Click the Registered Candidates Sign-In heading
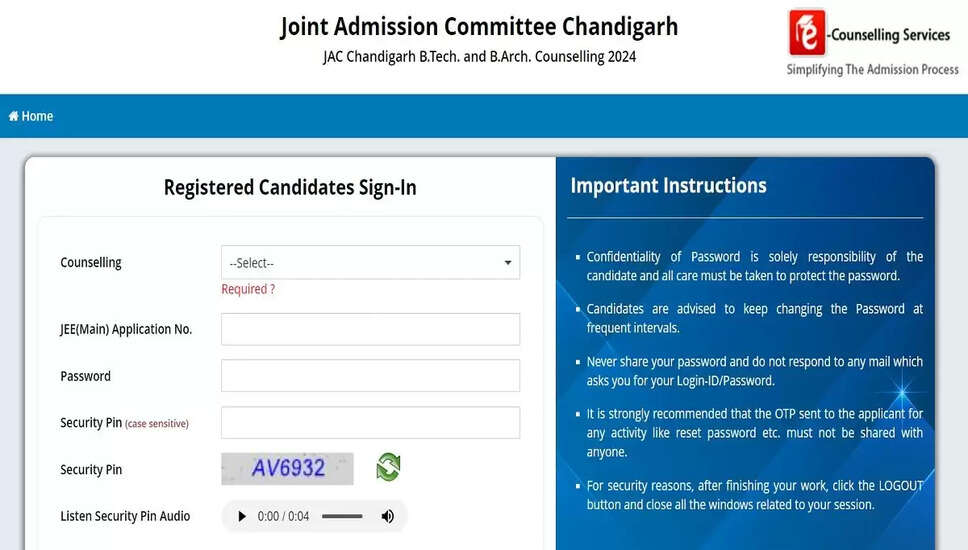 [x=290, y=187]
